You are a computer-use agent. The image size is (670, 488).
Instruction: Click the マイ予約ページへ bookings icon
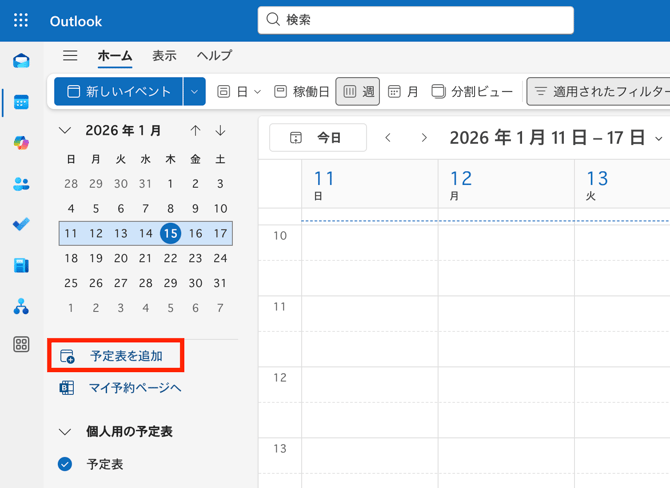point(67,388)
